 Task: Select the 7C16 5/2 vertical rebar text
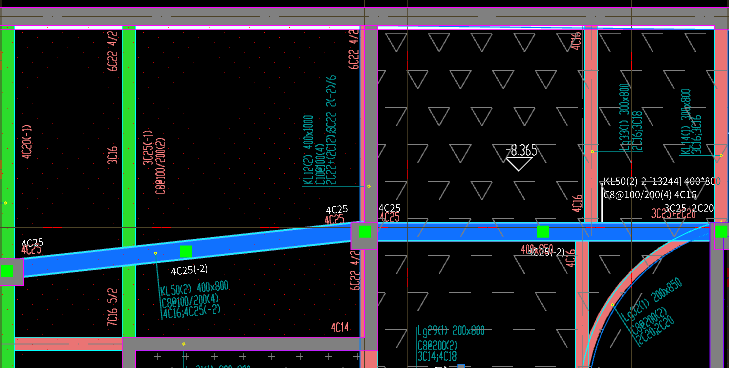[x=112, y=307]
